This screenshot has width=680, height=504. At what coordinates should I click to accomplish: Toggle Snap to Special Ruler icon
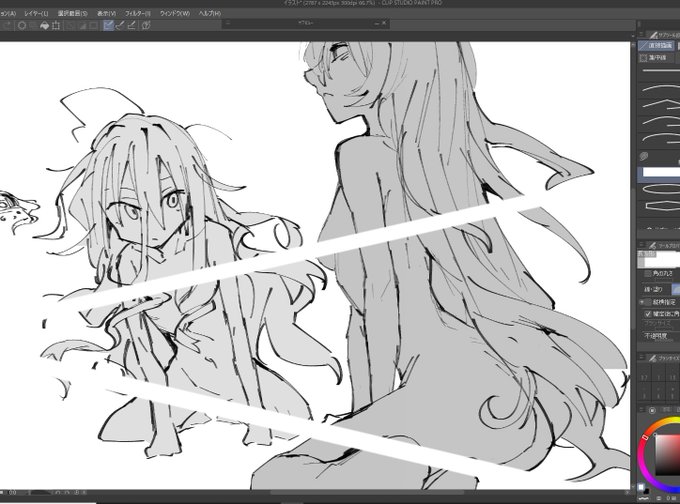click(120, 26)
